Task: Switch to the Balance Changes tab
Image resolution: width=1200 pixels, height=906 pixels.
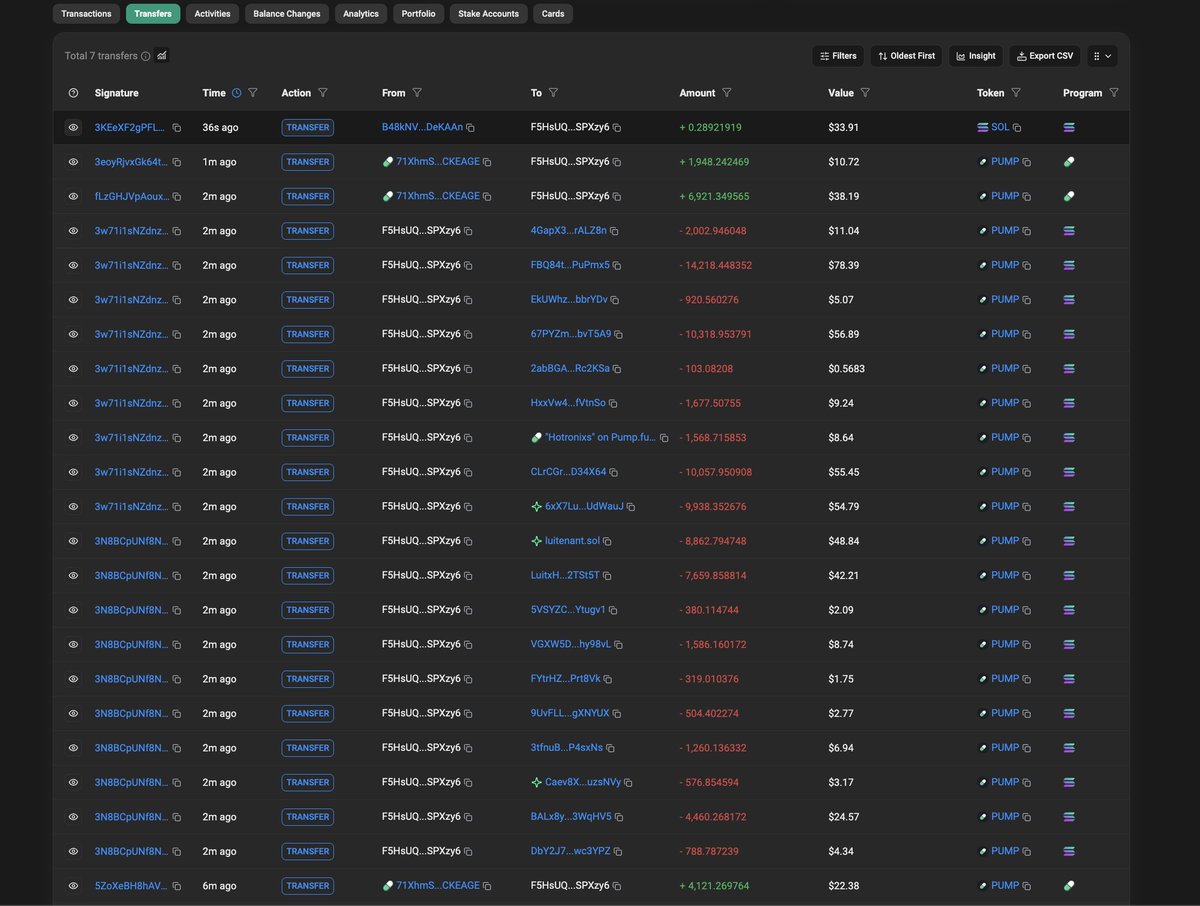Action: (287, 14)
